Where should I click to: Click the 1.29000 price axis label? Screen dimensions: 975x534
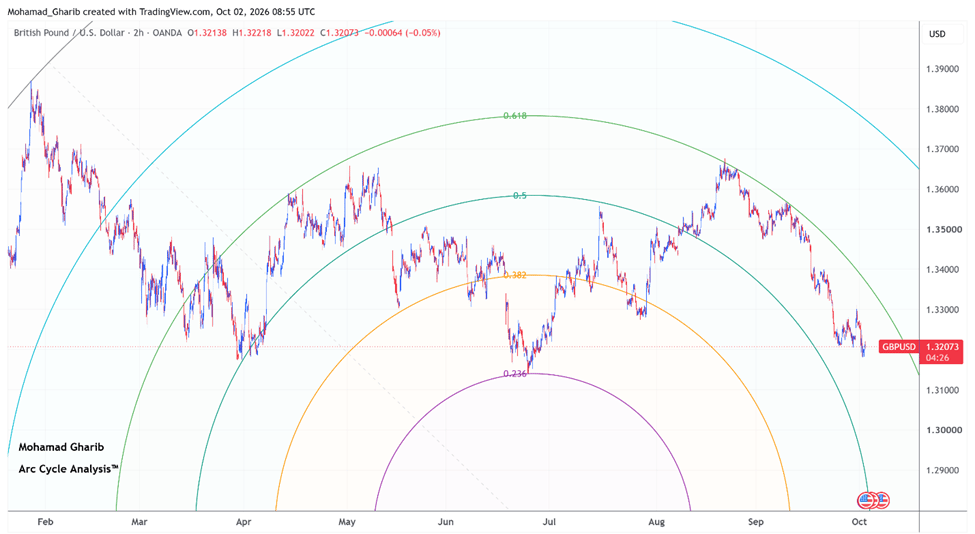coord(943,471)
